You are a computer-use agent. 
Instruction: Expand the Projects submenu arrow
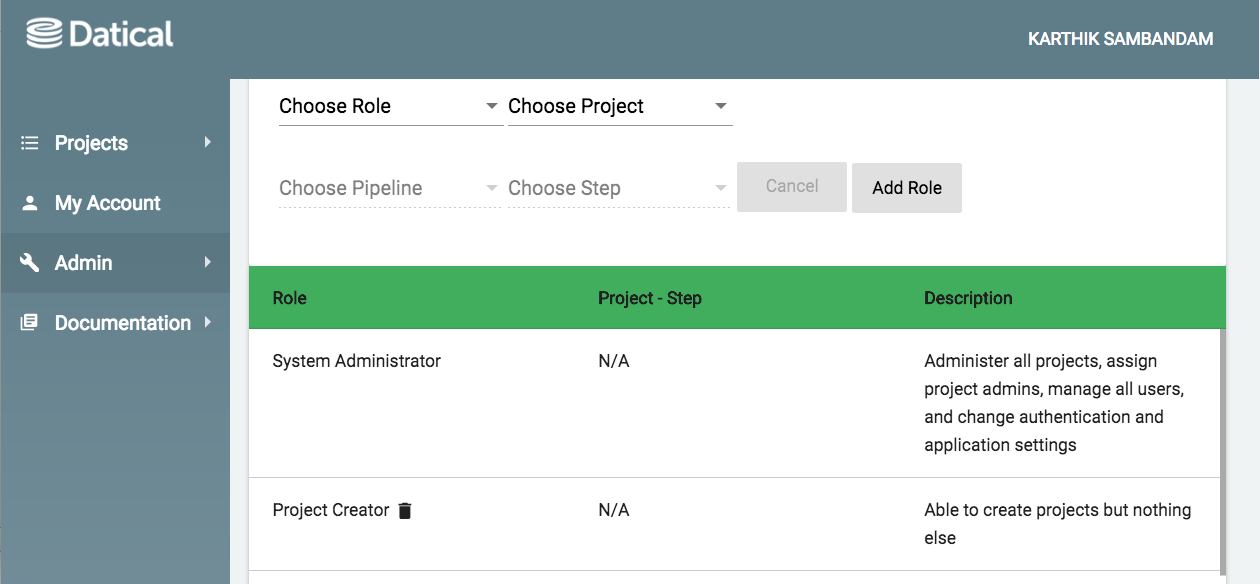208,143
